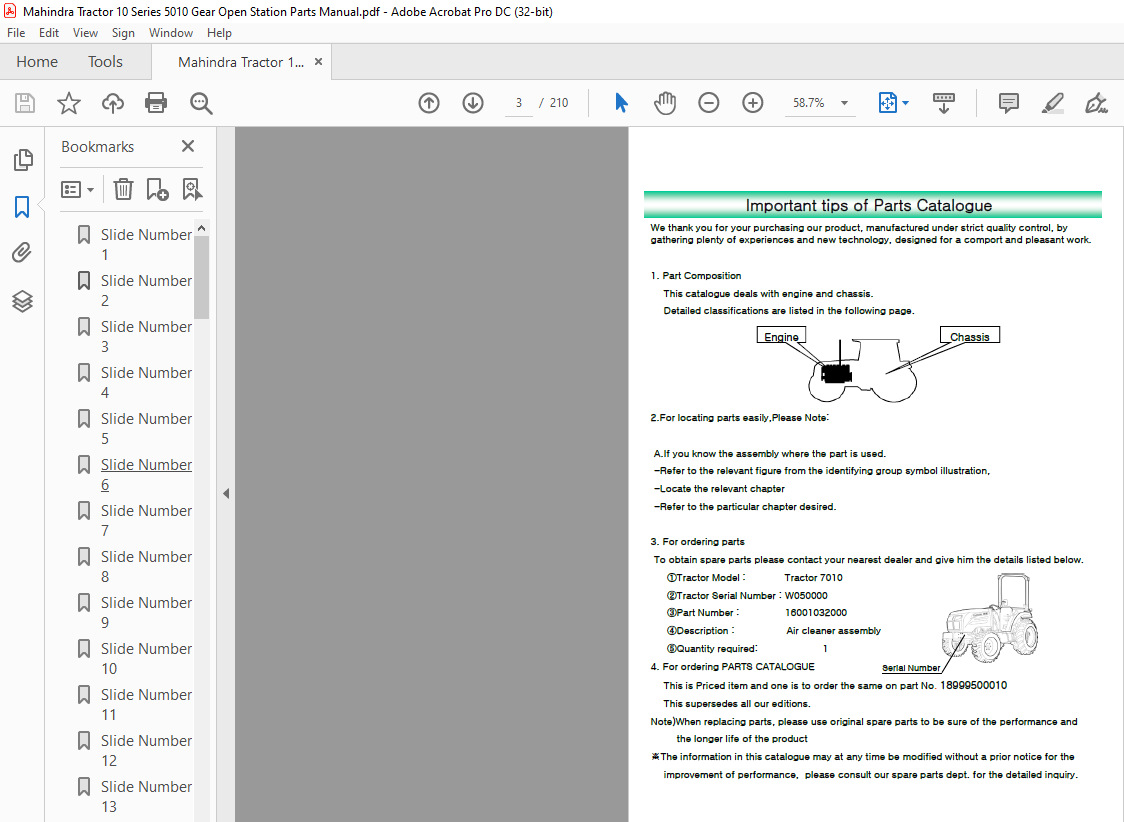This screenshot has width=1124, height=822.
Task: Open the View menu
Action: point(85,33)
